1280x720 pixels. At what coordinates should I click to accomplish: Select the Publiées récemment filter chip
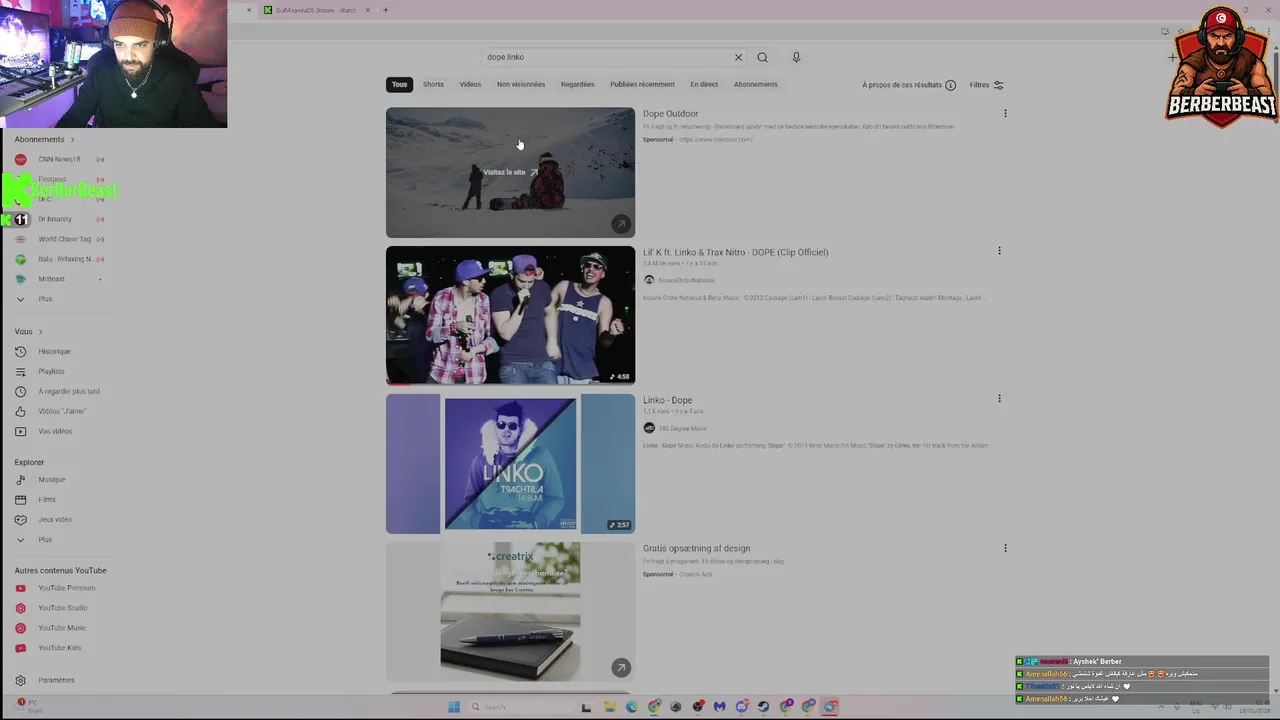[642, 84]
